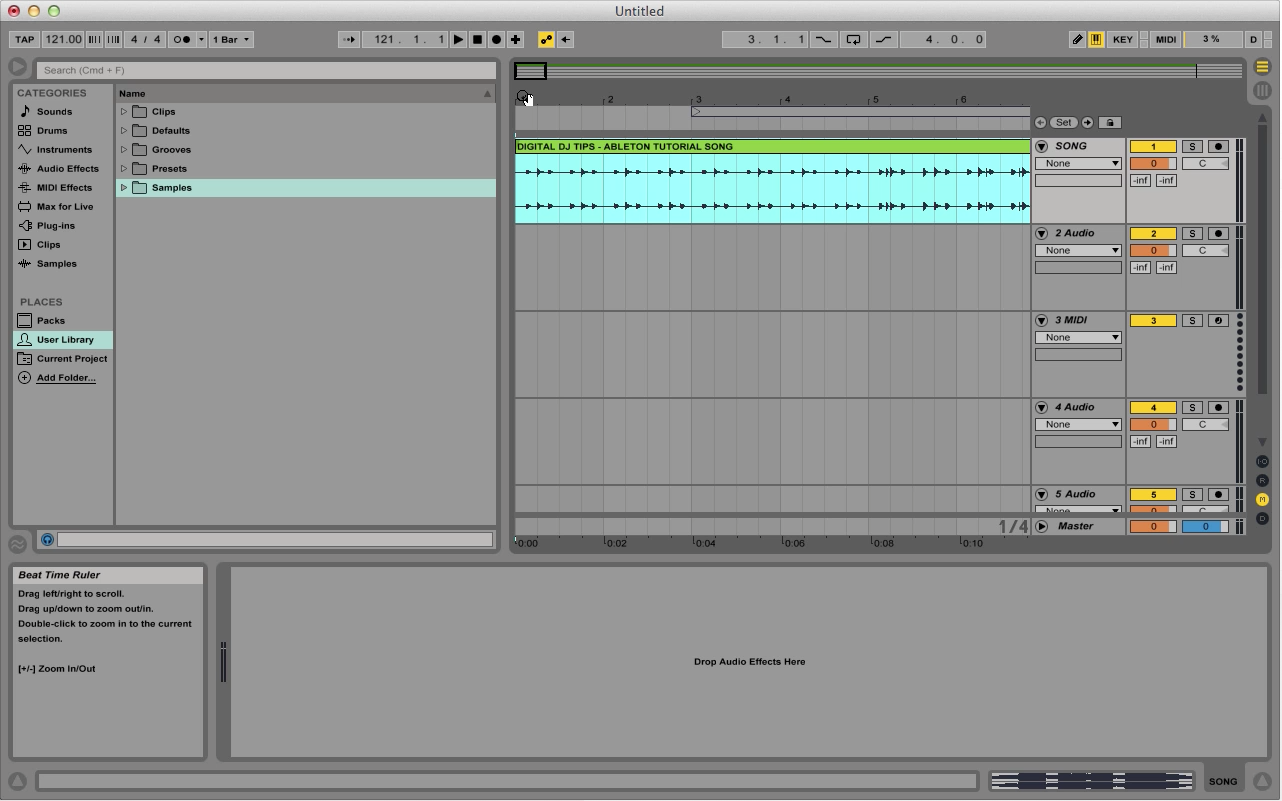Image resolution: width=1282 pixels, height=801 pixels.
Task: Toggle the 3 MIDI track activator
Action: pyautogui.click(x=1152, y=321)
